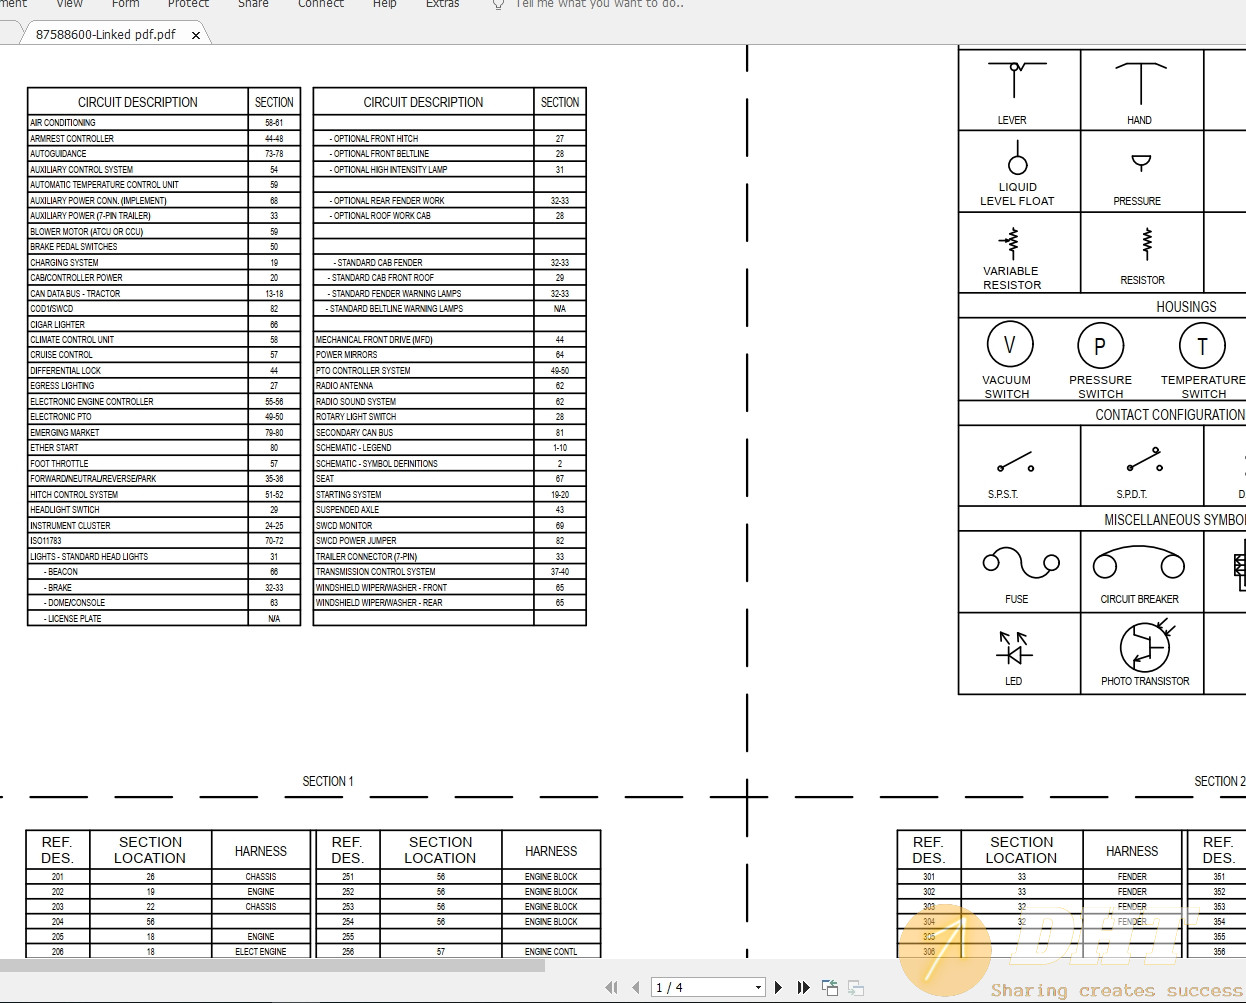Open the Share menu
The height and width of the screenshot is (1003, 1246).
tap(252, 4)
